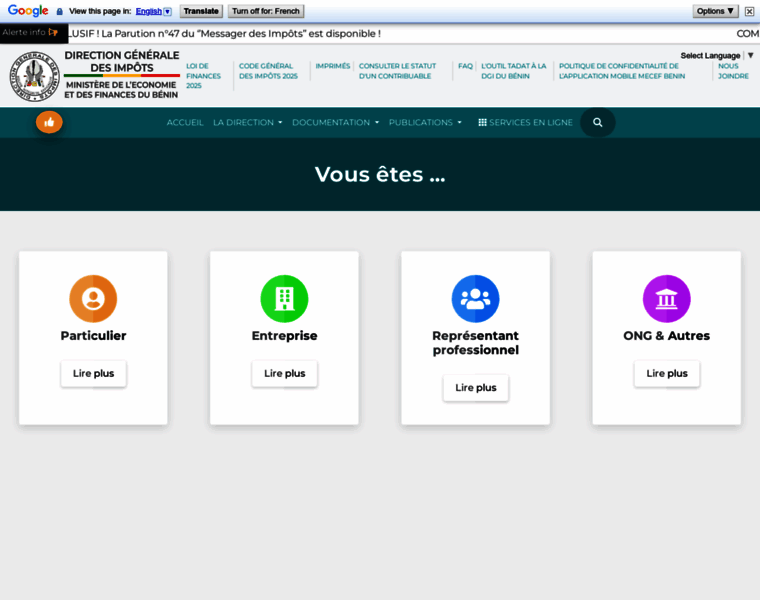
Task: Open Services en ligne grid menu
Action: pyautogui.click(x=526, y=122)
